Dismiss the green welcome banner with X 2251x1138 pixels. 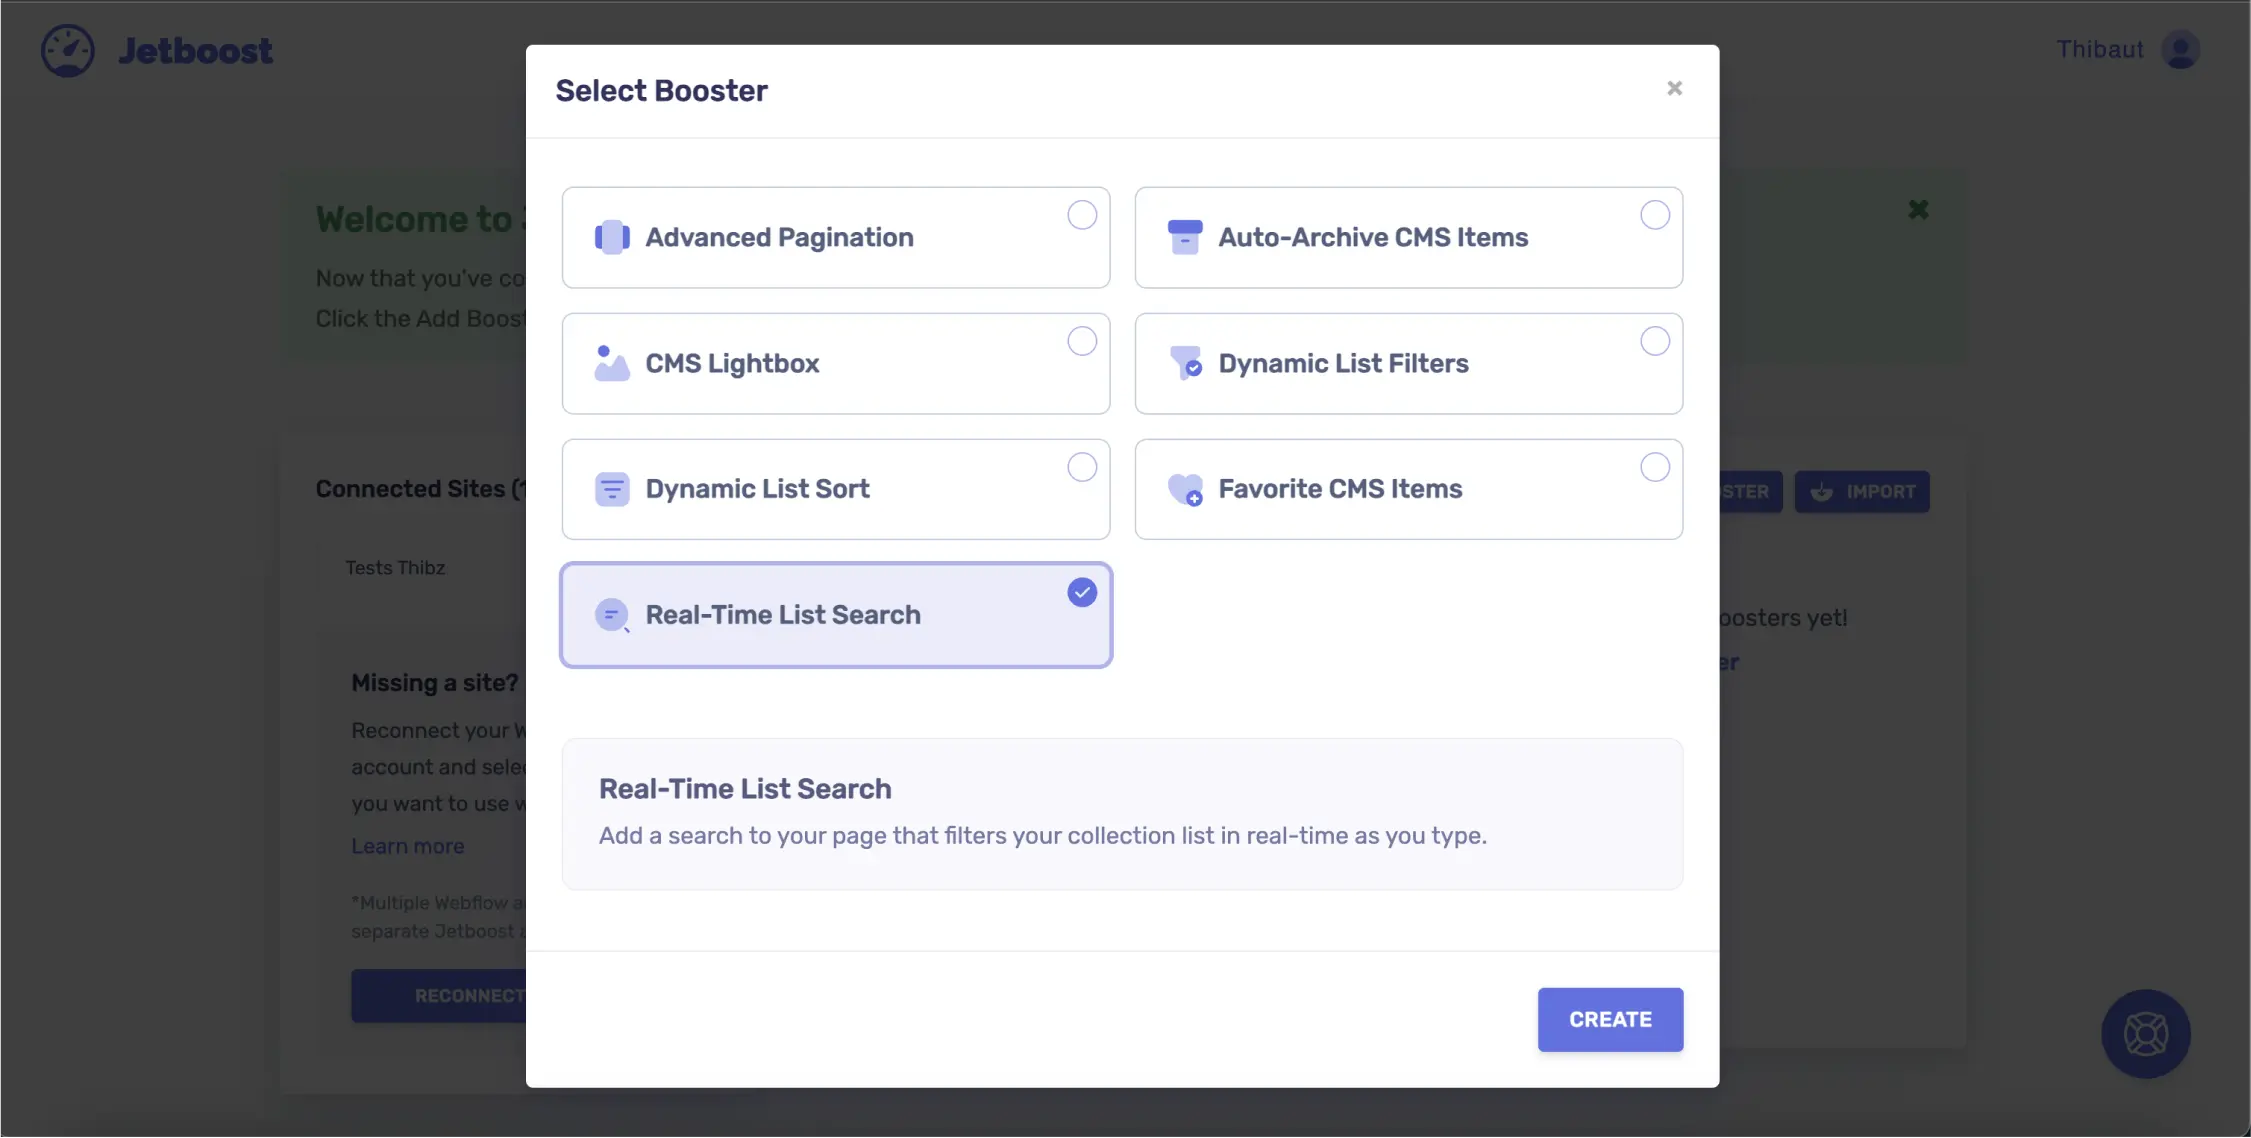1918,209
